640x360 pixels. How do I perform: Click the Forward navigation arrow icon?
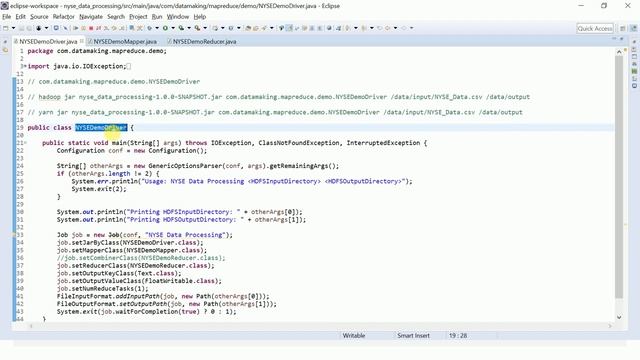point(404,28)
